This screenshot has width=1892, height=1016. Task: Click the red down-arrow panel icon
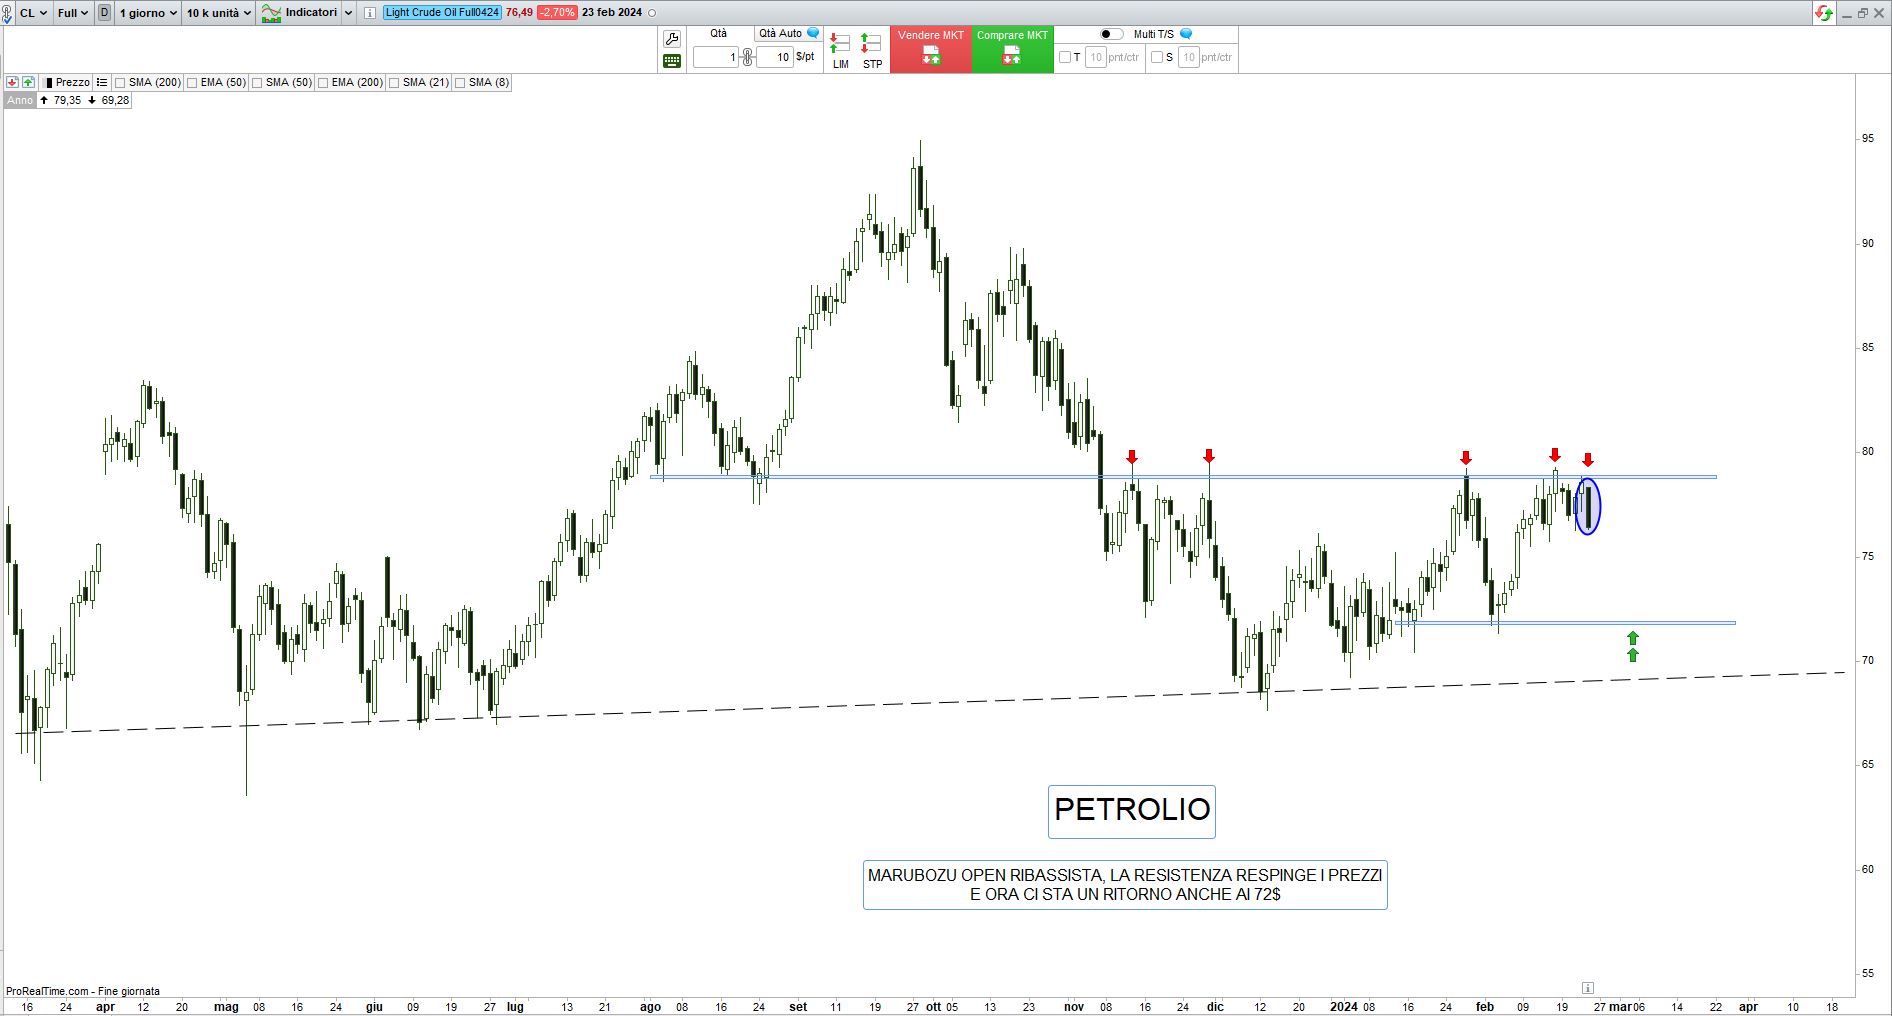(12, 82)
